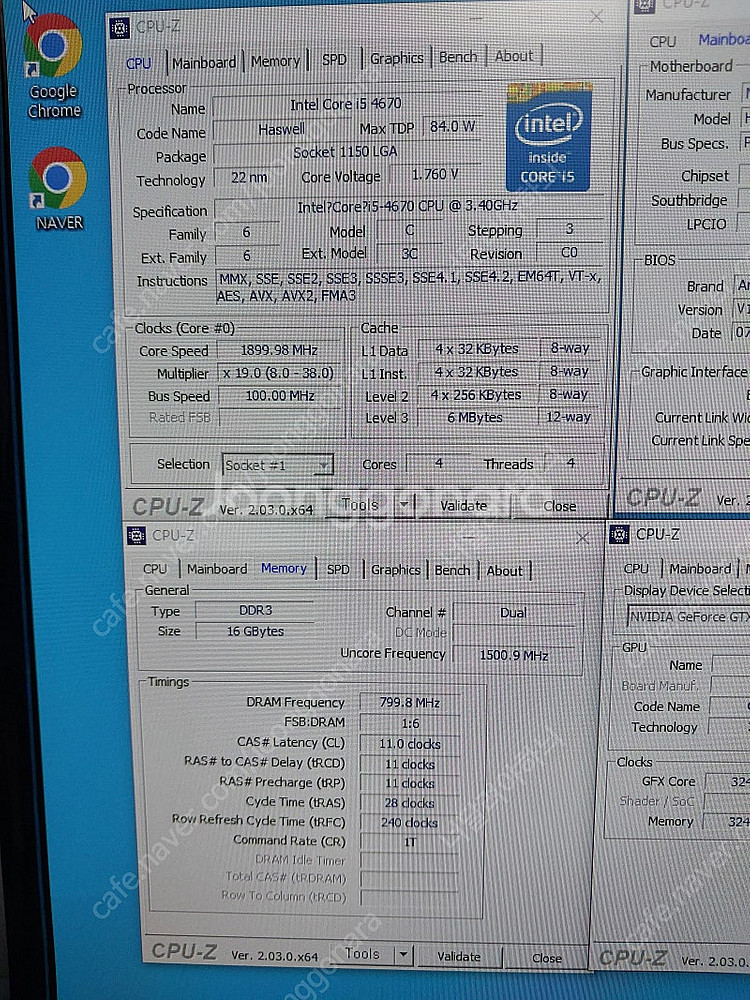Click the memory size 16 GBytes value

pyautogui.click(x=255, y=631)
